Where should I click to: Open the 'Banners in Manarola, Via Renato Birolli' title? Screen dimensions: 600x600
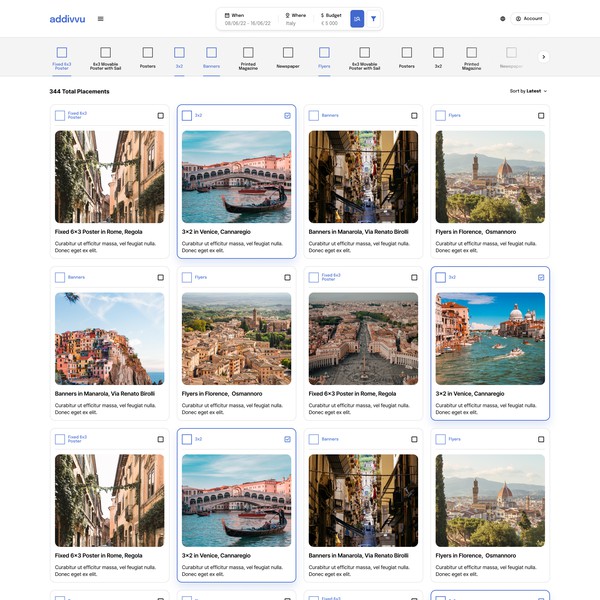click(x=357, y=231)
